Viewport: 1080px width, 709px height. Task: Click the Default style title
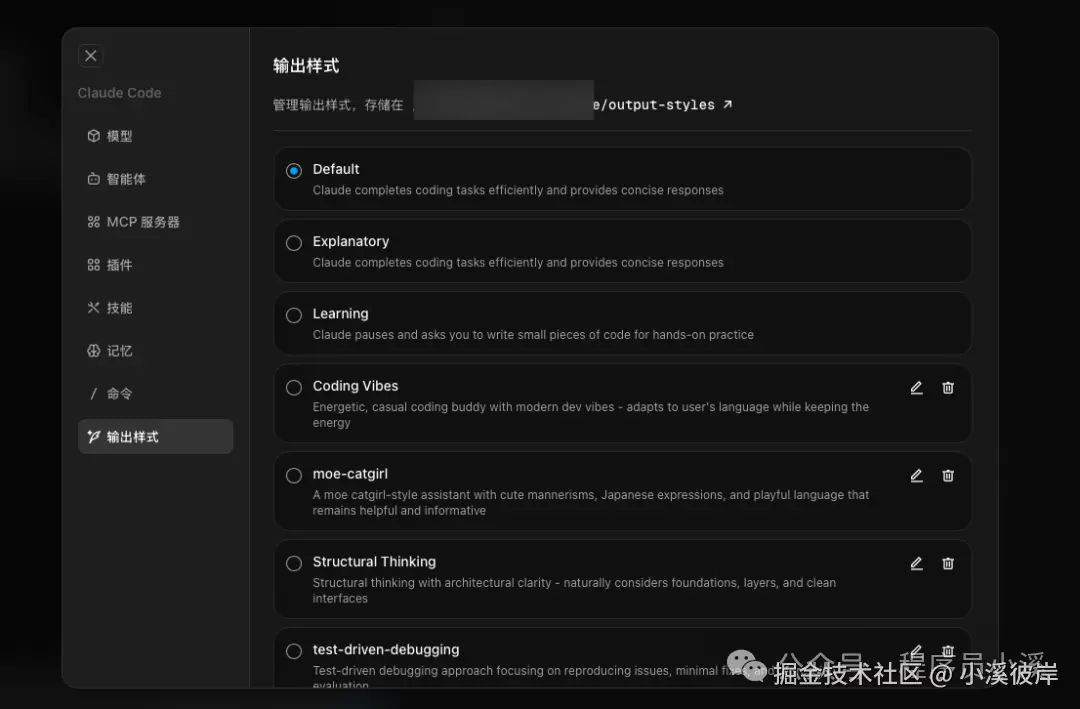336,169
